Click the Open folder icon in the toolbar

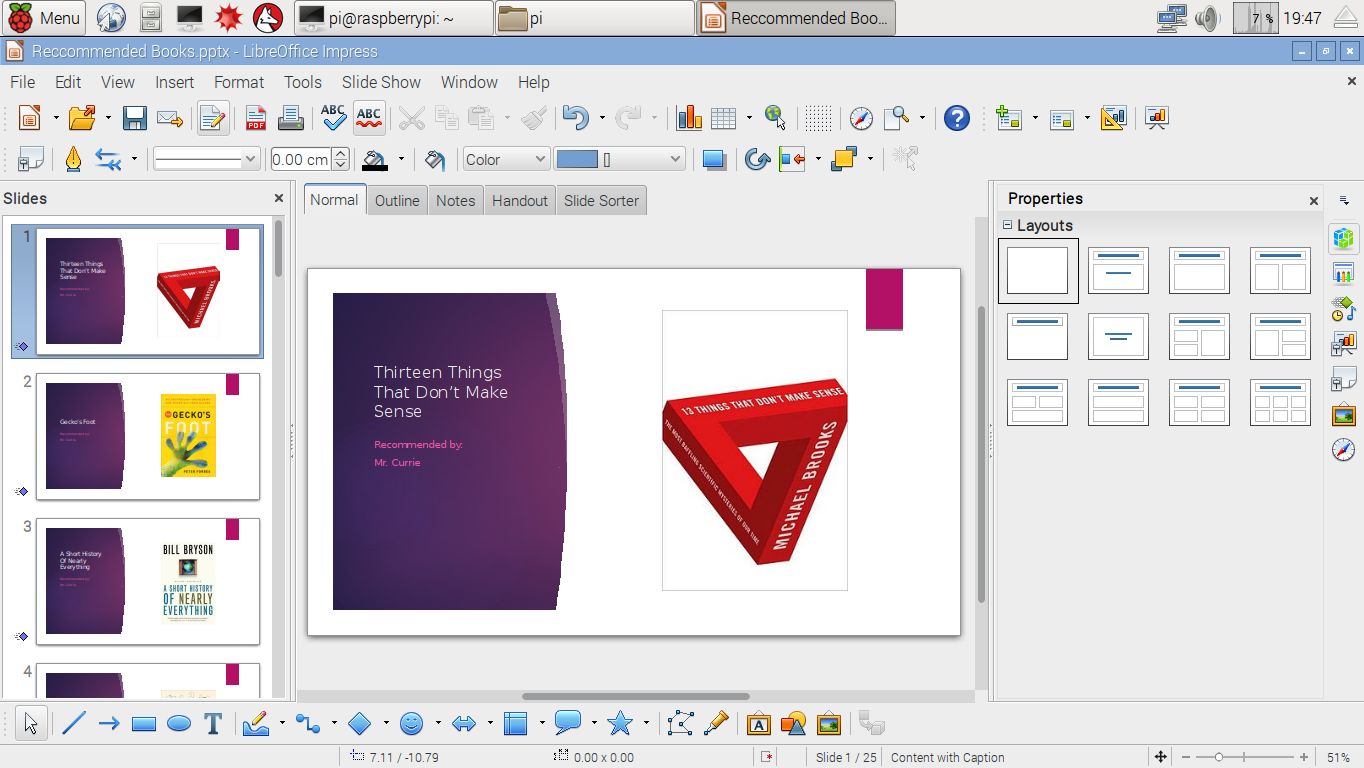click(x=82, y=118)
